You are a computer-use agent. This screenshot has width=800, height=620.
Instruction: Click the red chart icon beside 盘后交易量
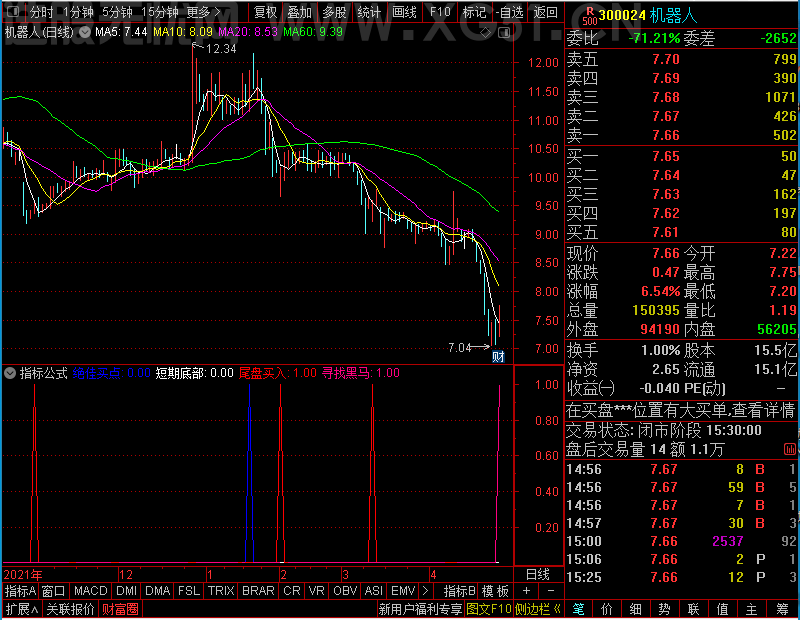[789, 449]
